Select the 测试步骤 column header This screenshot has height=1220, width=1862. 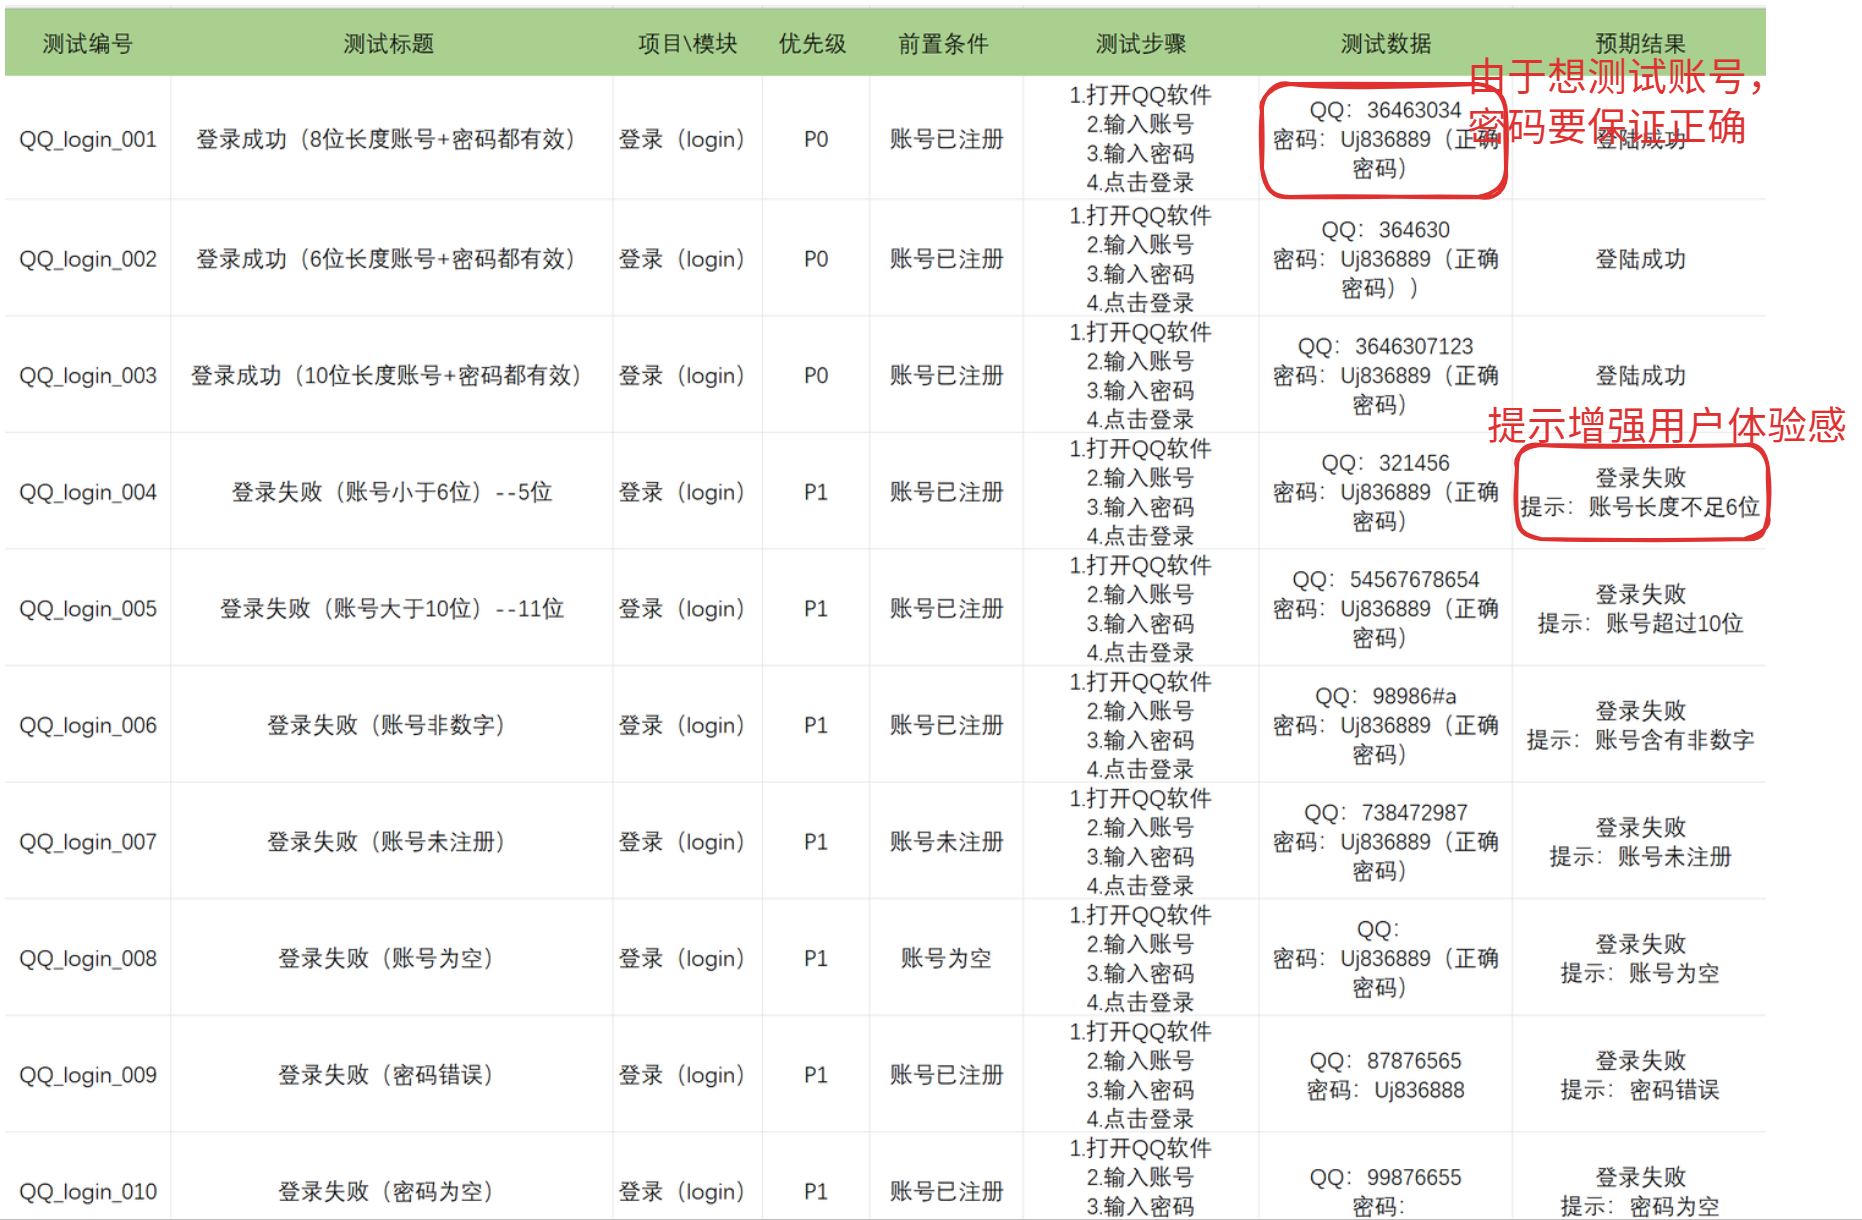pos(1141,44)
